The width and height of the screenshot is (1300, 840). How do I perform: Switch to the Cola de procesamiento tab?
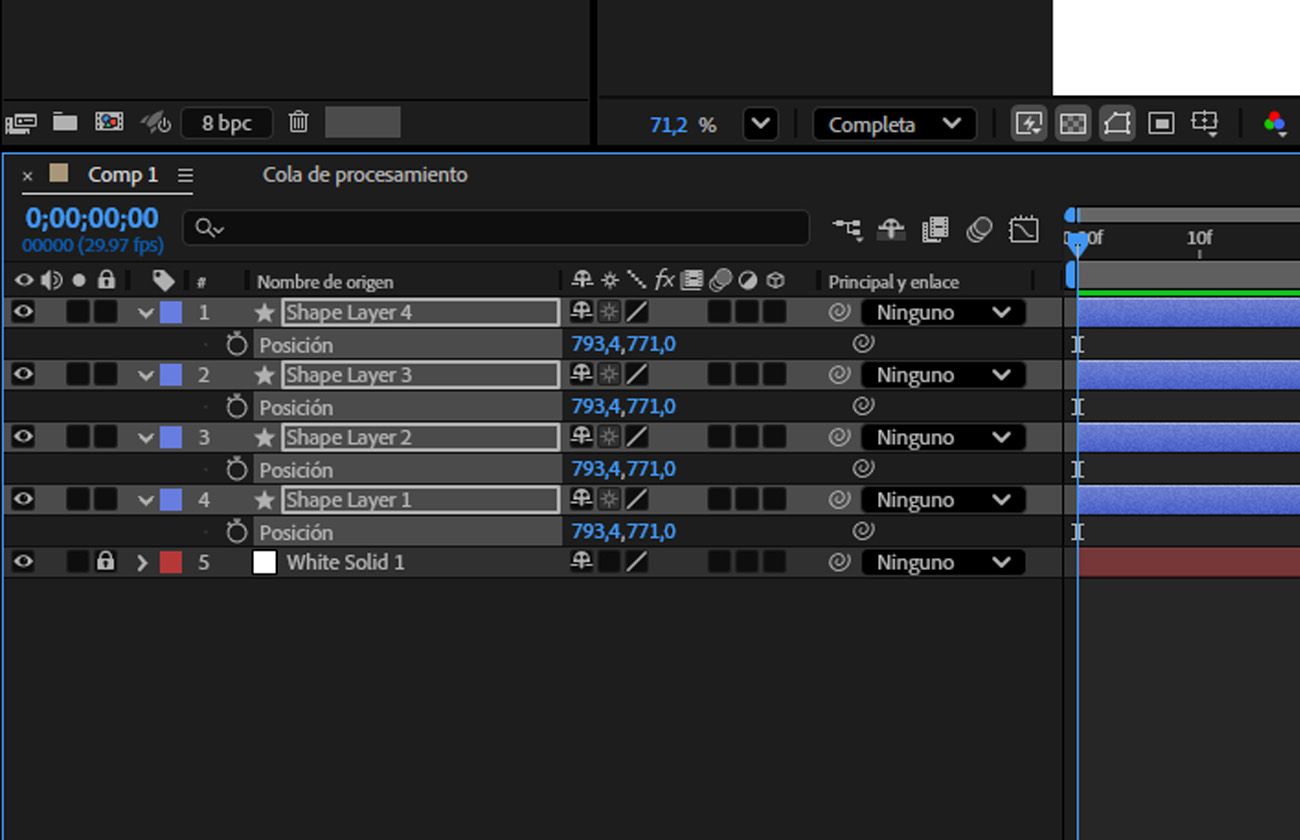point(365,175)
